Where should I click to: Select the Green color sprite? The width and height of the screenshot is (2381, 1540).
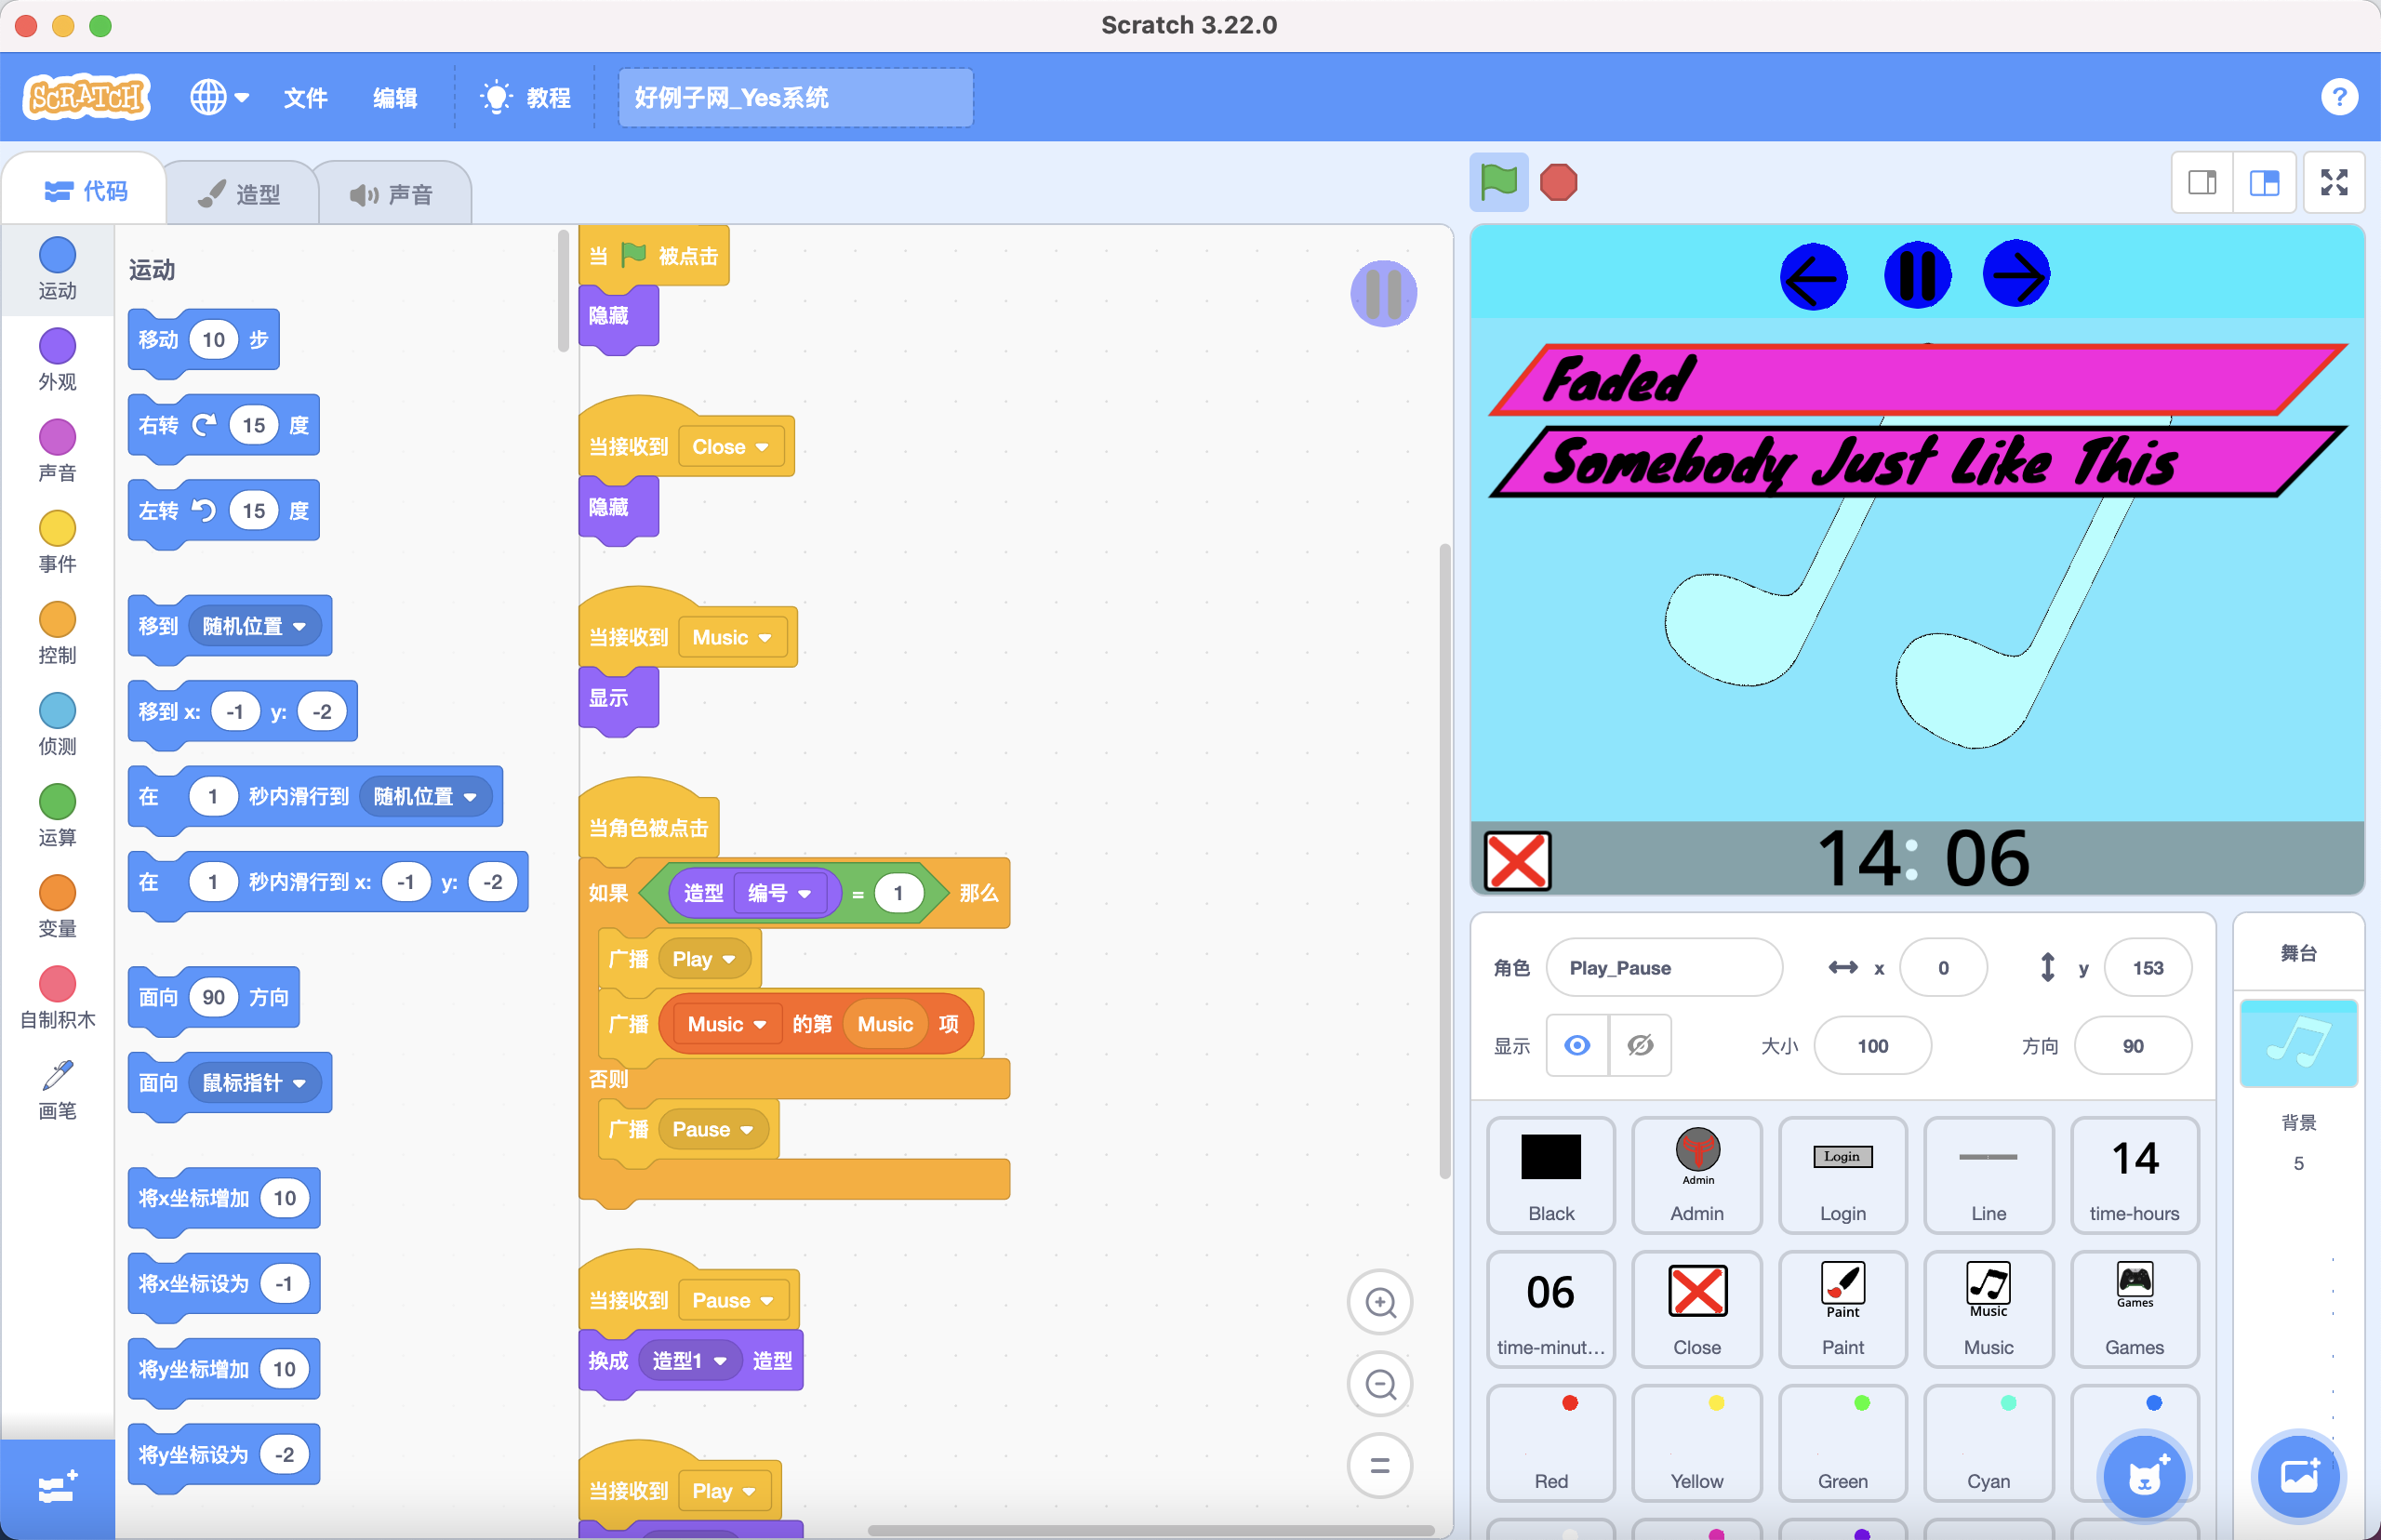[x=1842, y=1442]
